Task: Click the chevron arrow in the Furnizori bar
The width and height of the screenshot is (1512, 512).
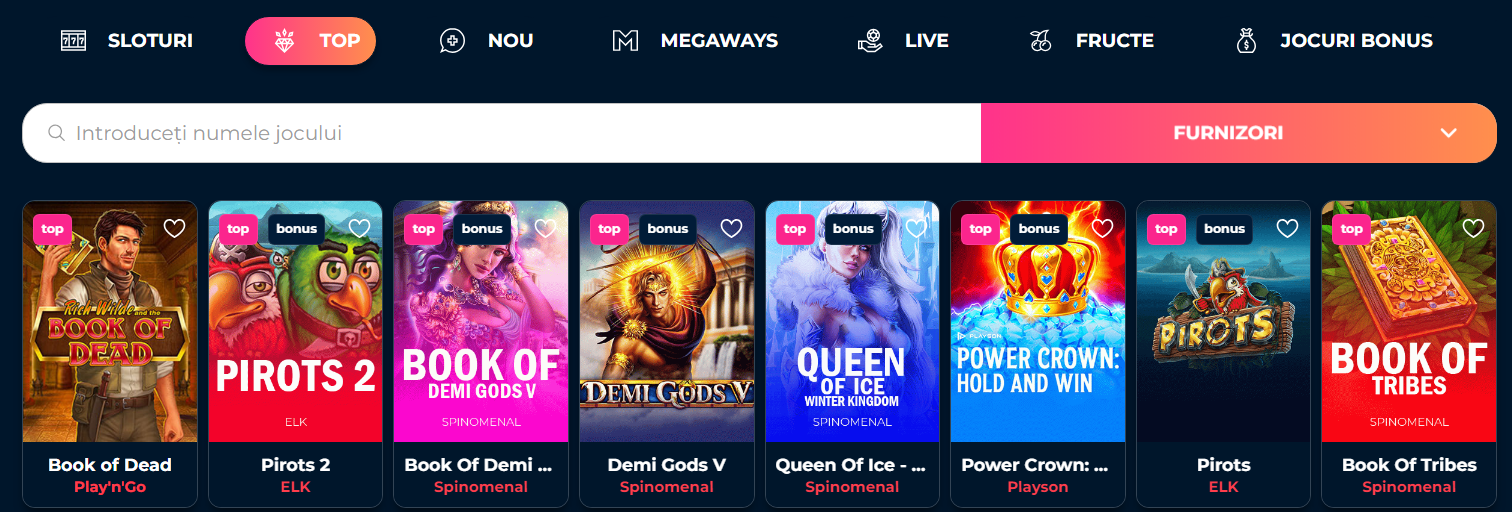Action: click(x=1449, y=133)
